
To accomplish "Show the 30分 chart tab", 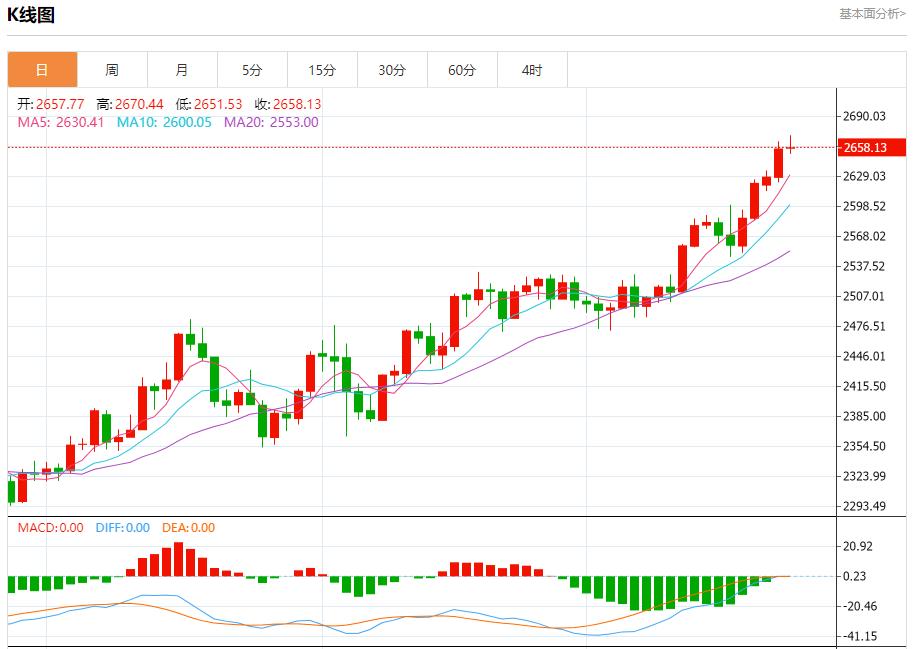I will tap(392, 70).
